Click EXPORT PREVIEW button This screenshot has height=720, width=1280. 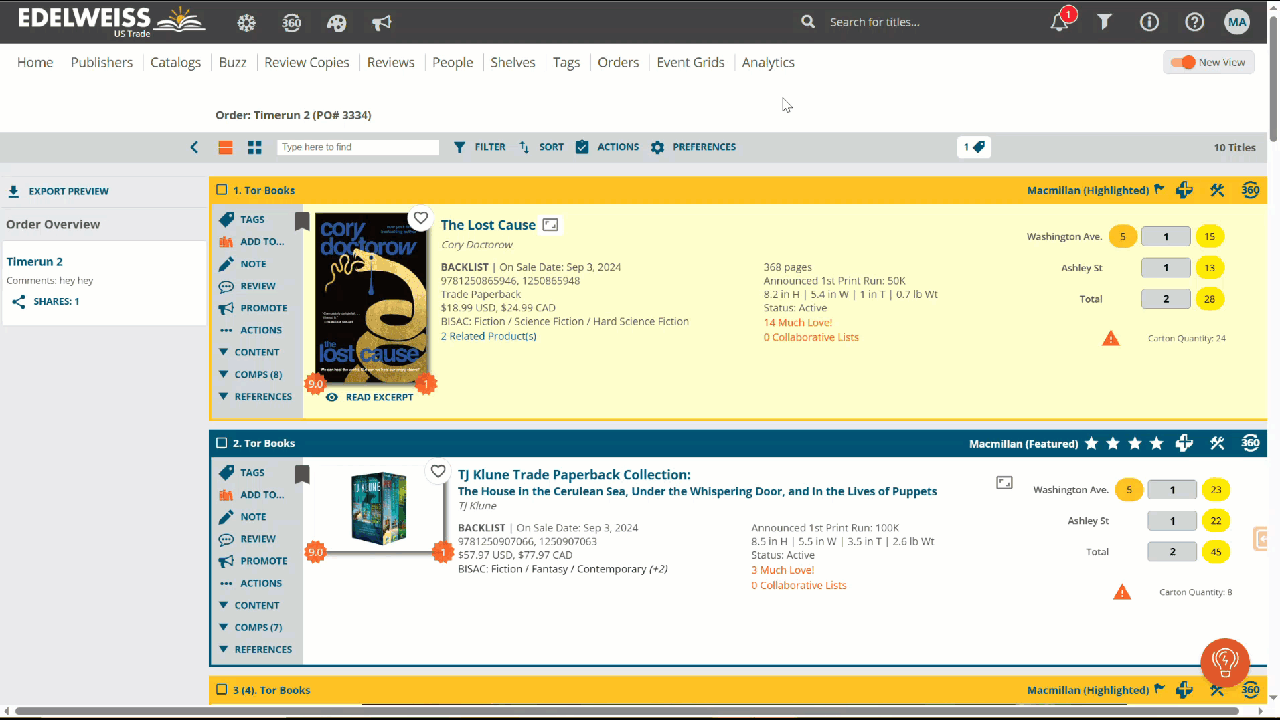point(58,191)
